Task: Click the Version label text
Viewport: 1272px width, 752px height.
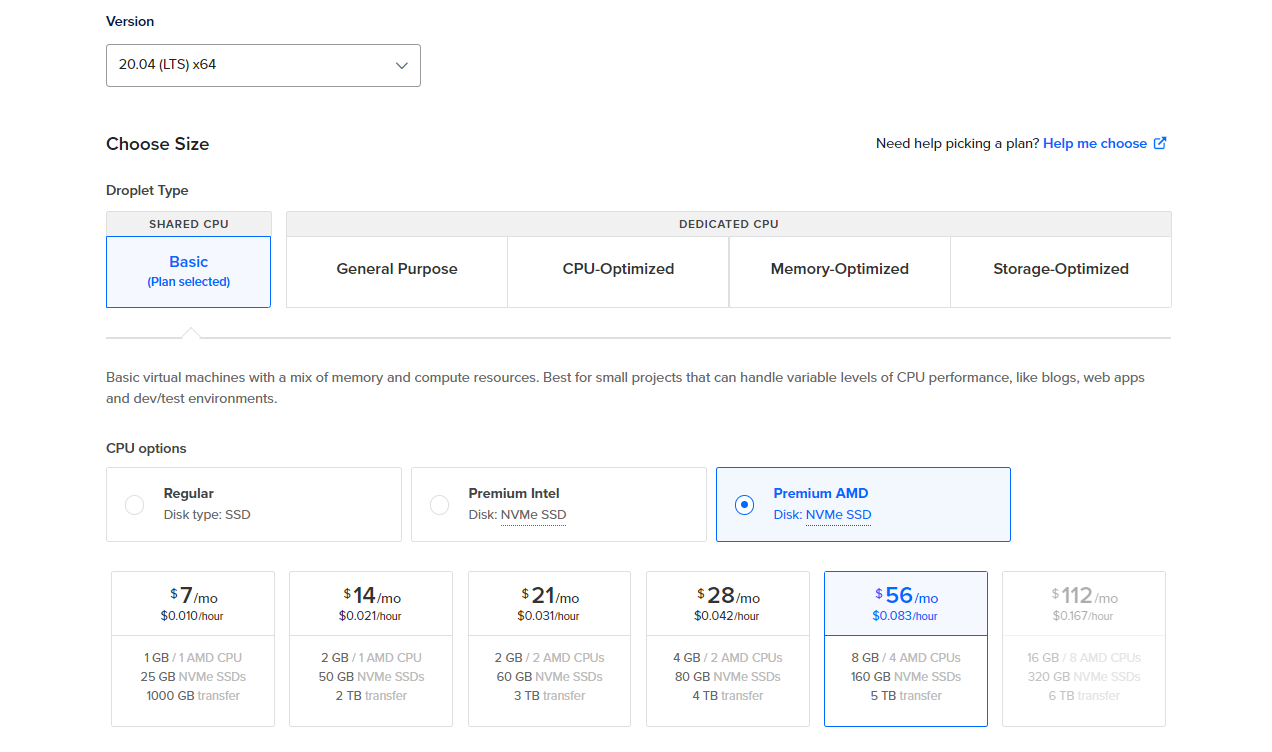Action: 130,21
